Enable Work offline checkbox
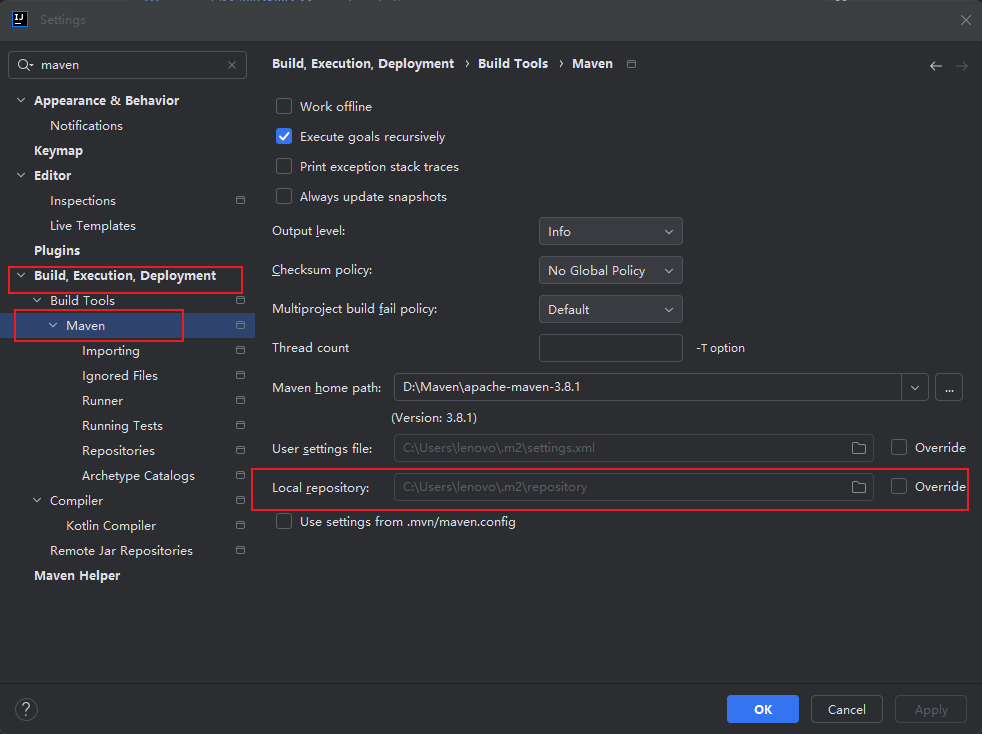The width and height of the screenshot is (982, 734). coord(284,106)
